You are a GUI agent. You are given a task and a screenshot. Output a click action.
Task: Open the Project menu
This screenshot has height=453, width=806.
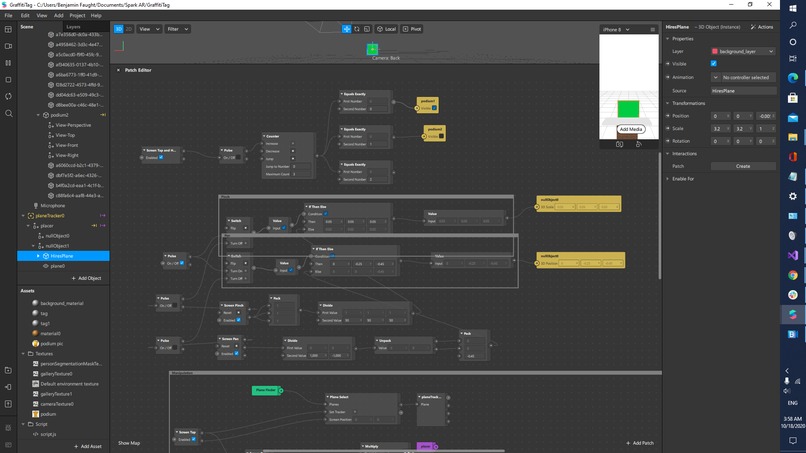77,15
